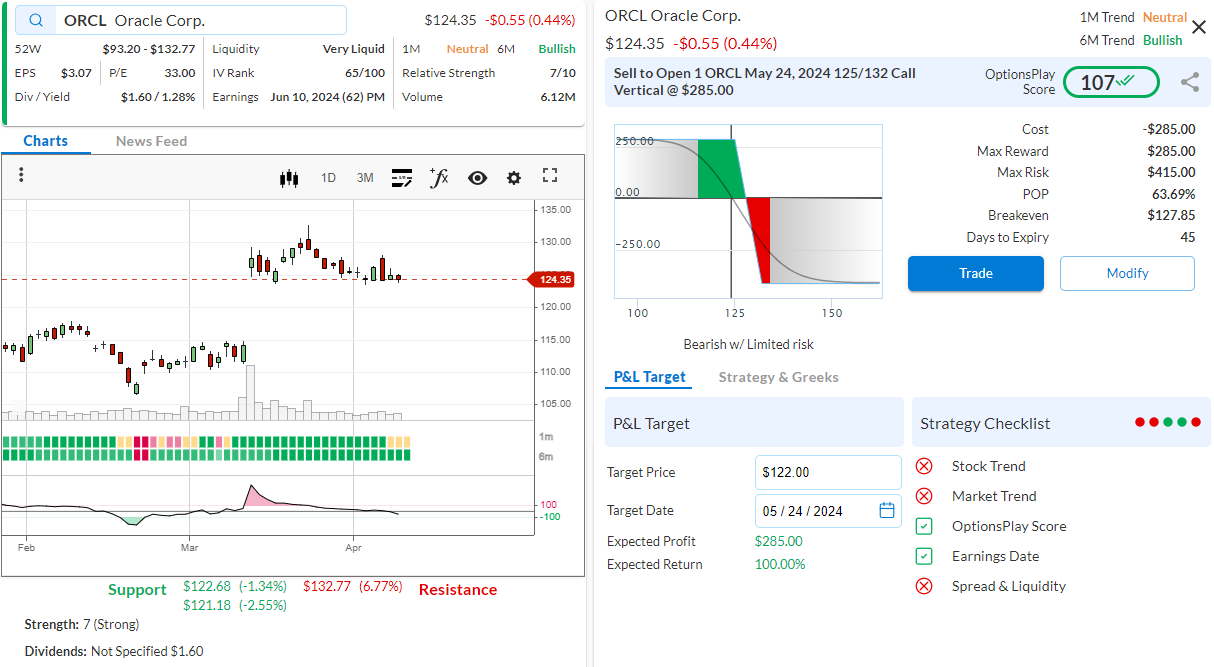Click the 6M Trend Bullish label
Viewport: 1214px width, 667px height.
[x=1131, y=40]
